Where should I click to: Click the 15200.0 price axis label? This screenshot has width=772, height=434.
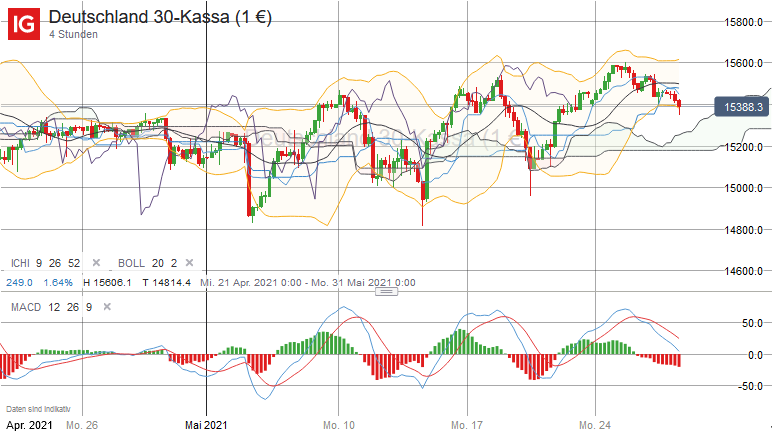(x=743, y=147)
